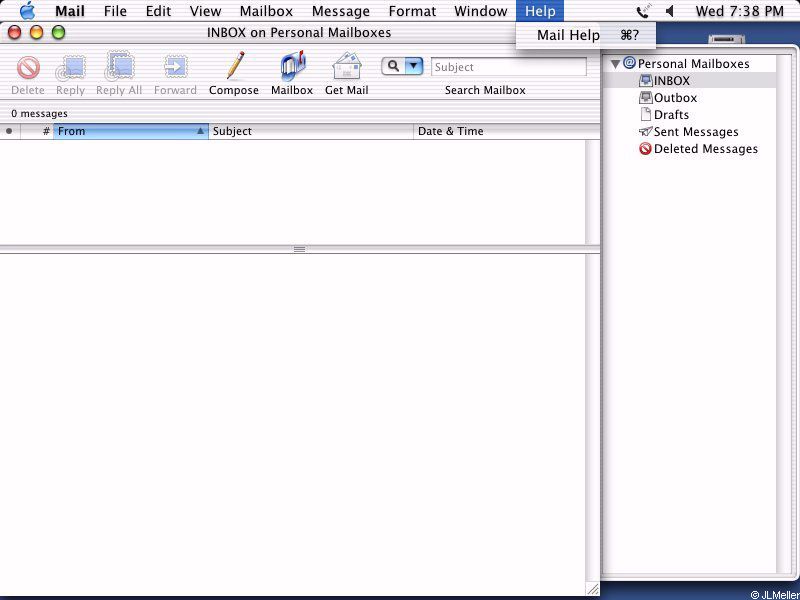
Task: Sort by the Date & Time column
Action: tap(506, 131)
